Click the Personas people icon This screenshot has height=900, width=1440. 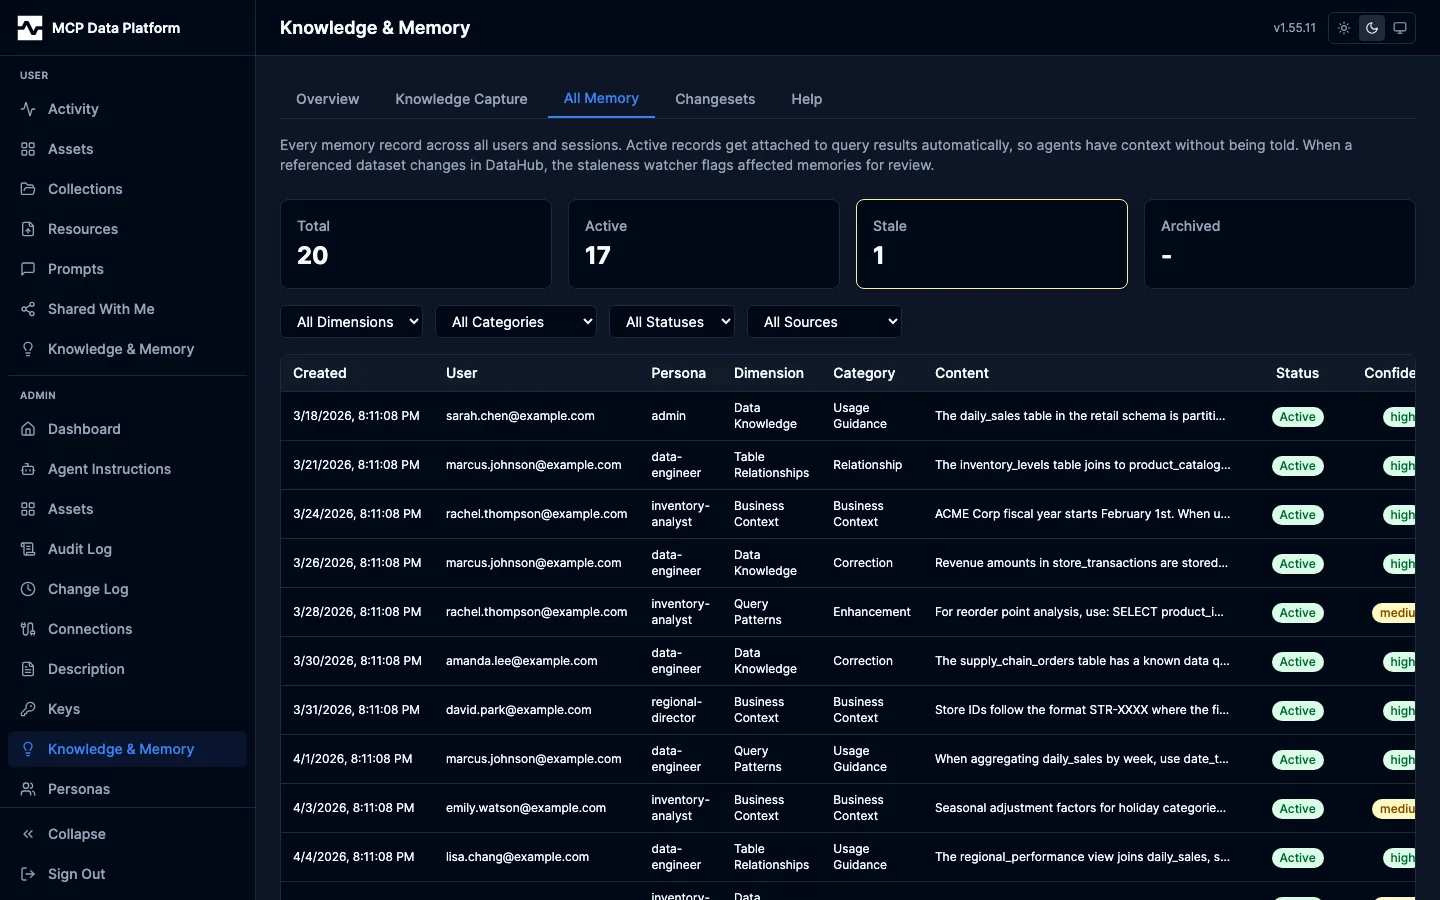click(x=28, y=789)
